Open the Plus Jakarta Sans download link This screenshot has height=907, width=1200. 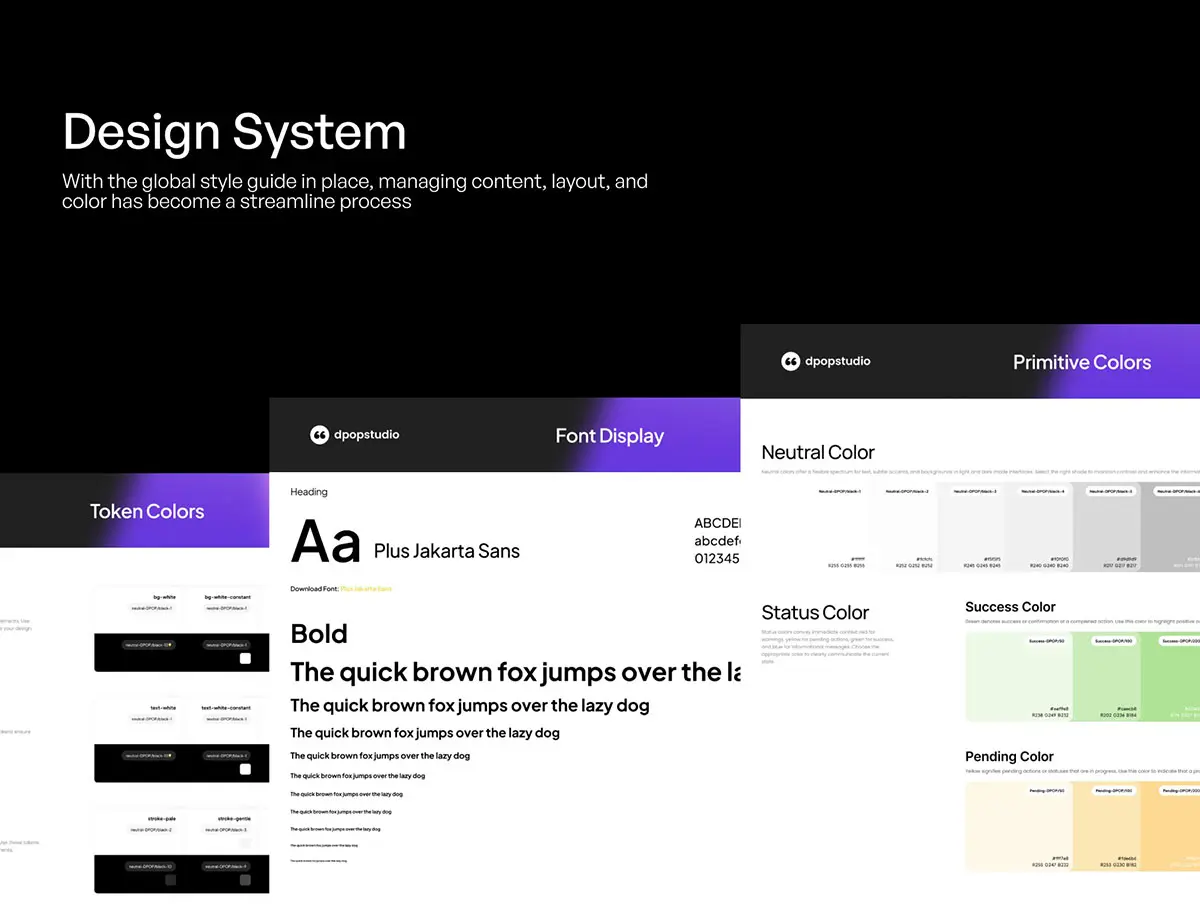pos(366,589)
